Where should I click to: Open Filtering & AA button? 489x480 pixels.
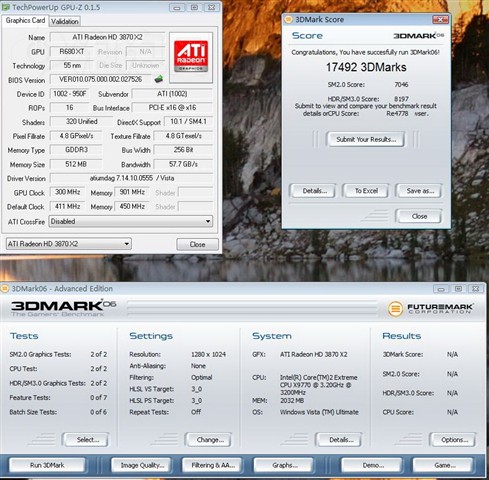coord(213,465)
